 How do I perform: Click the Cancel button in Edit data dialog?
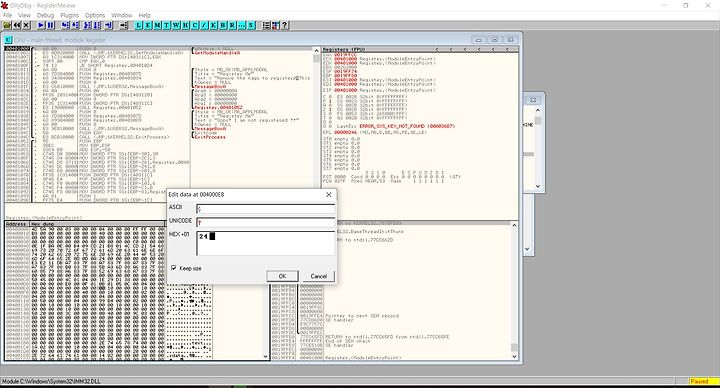tap(319, 276)
